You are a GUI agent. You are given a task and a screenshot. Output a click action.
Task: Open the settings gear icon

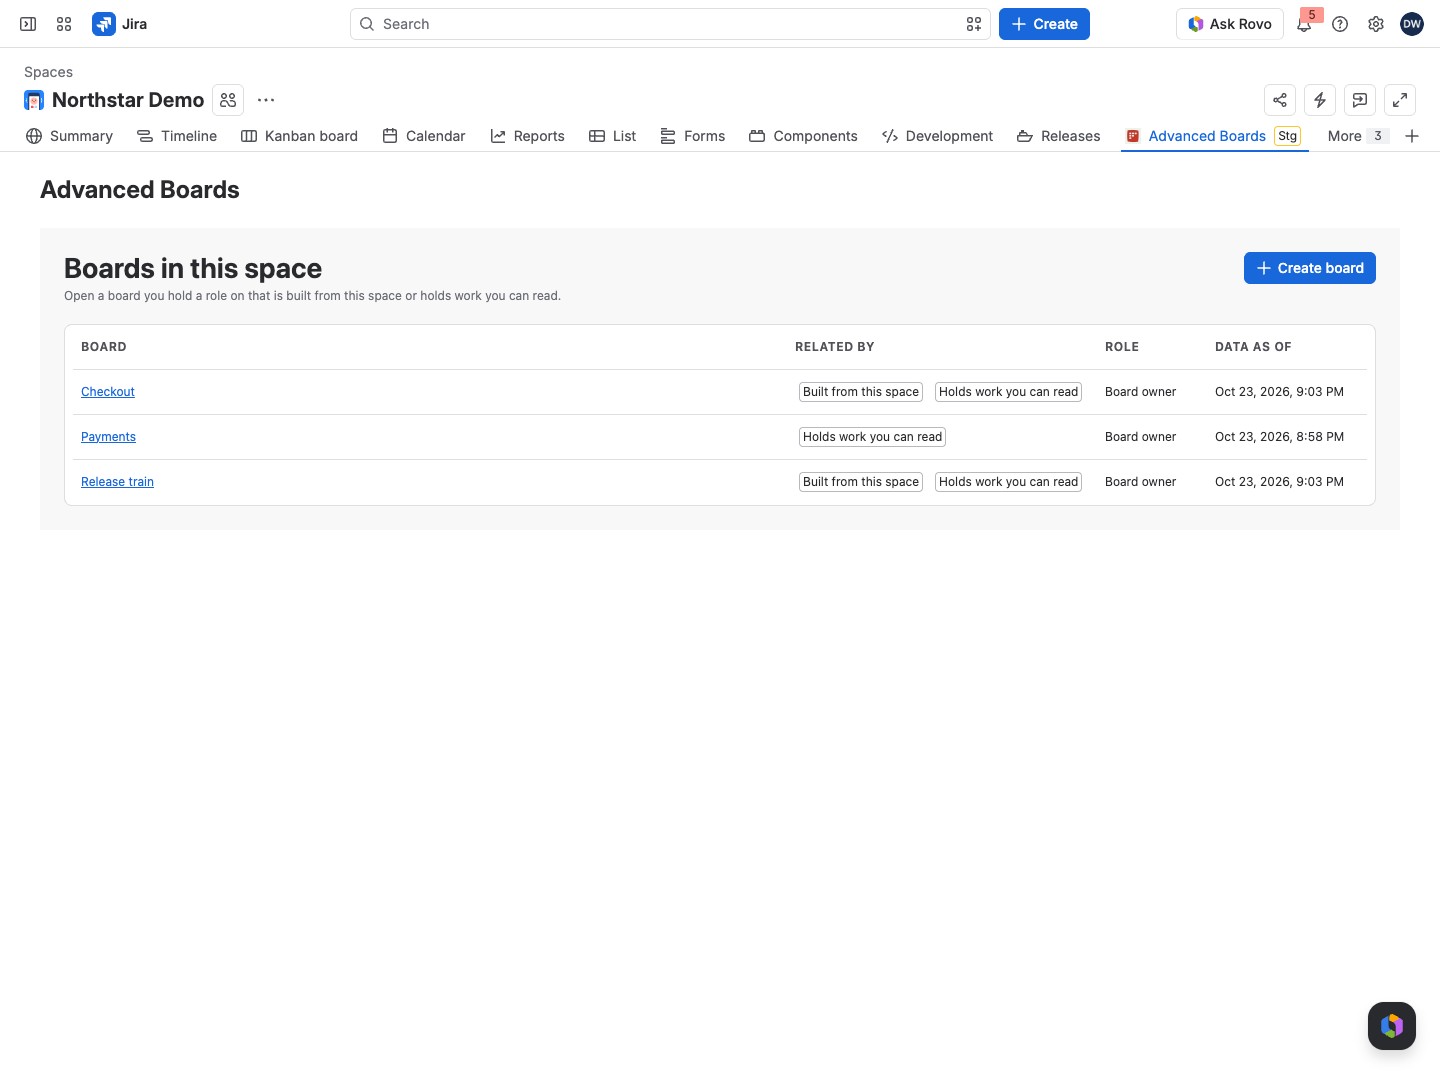1376,24
